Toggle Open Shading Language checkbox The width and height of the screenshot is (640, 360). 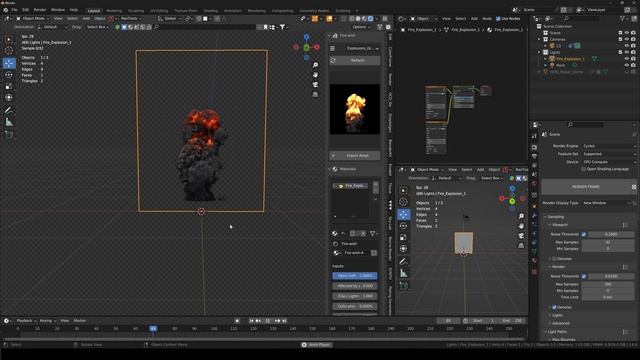coord(584,169)
